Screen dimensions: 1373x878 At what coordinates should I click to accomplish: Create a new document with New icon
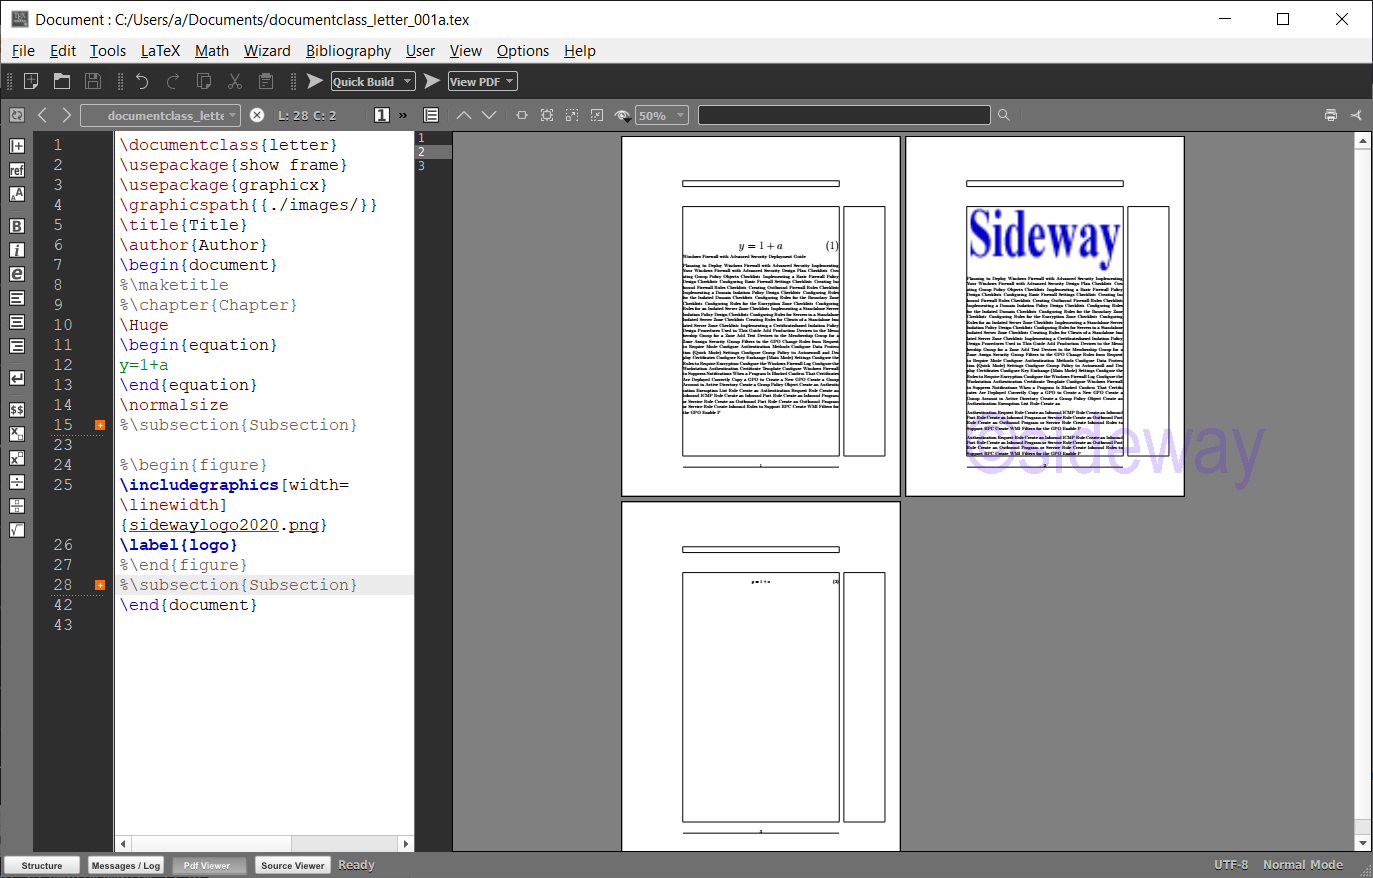(31, 81)
